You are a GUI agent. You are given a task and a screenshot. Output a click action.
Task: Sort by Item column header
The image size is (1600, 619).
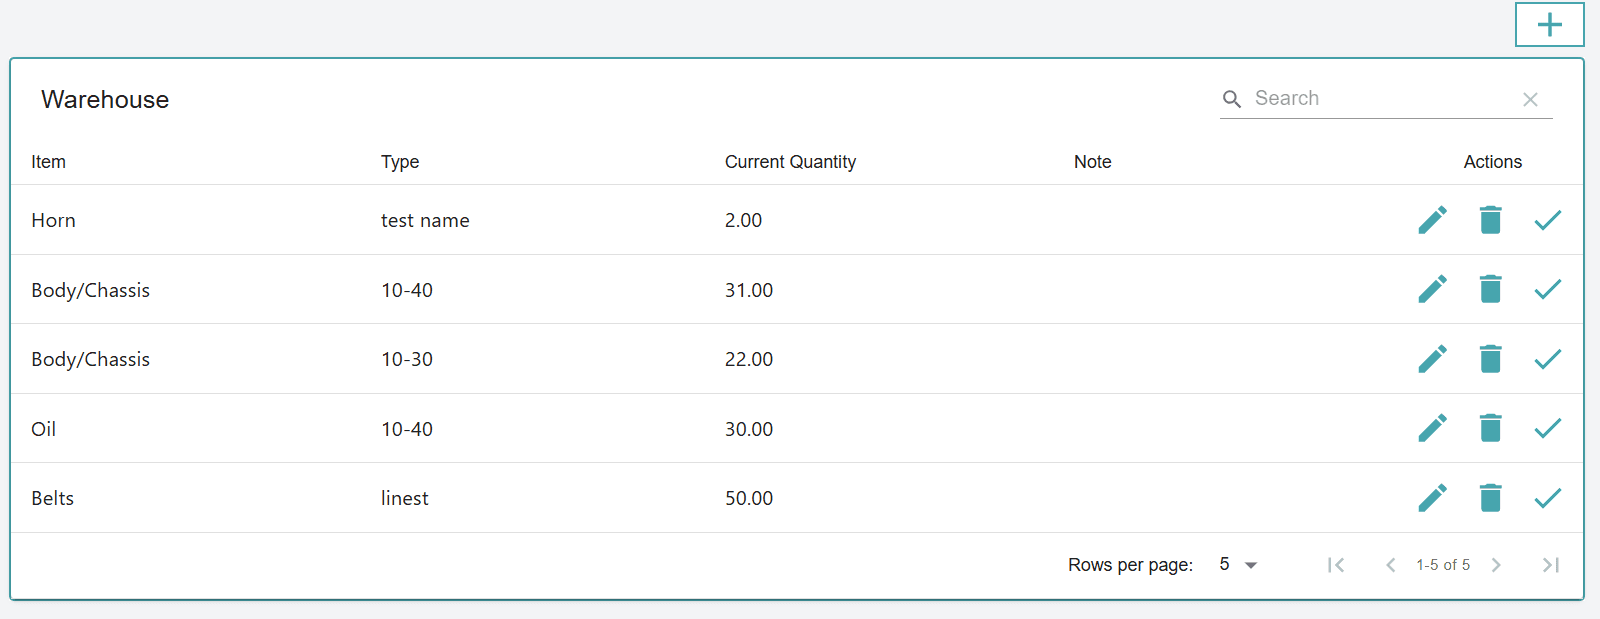click(48, 162)
